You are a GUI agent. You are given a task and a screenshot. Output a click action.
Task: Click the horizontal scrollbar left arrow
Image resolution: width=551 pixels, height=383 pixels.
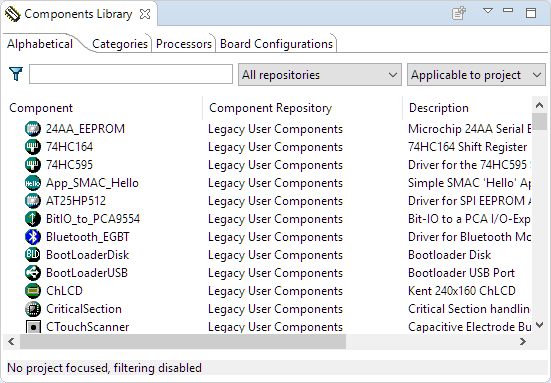(x=11, y=342)
